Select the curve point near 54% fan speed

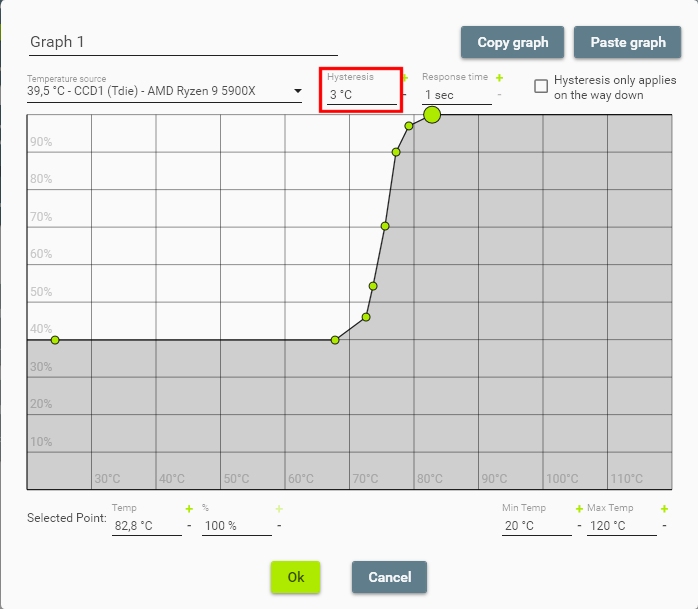[x=373, y=286]
